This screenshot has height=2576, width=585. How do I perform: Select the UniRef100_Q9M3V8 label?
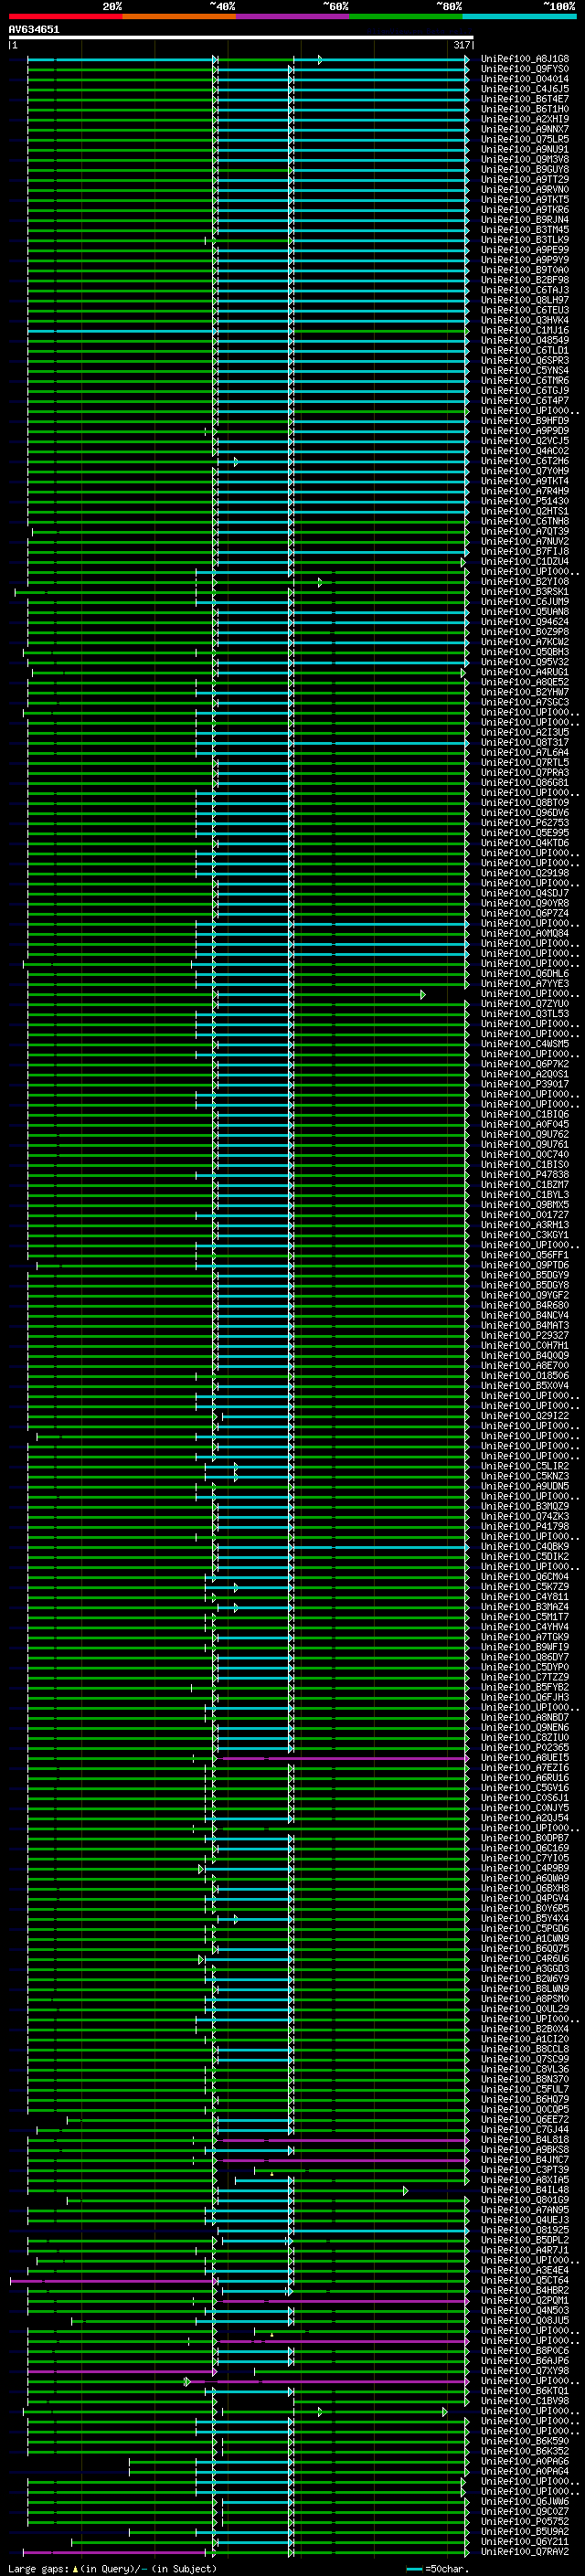[x=525, y=159]
